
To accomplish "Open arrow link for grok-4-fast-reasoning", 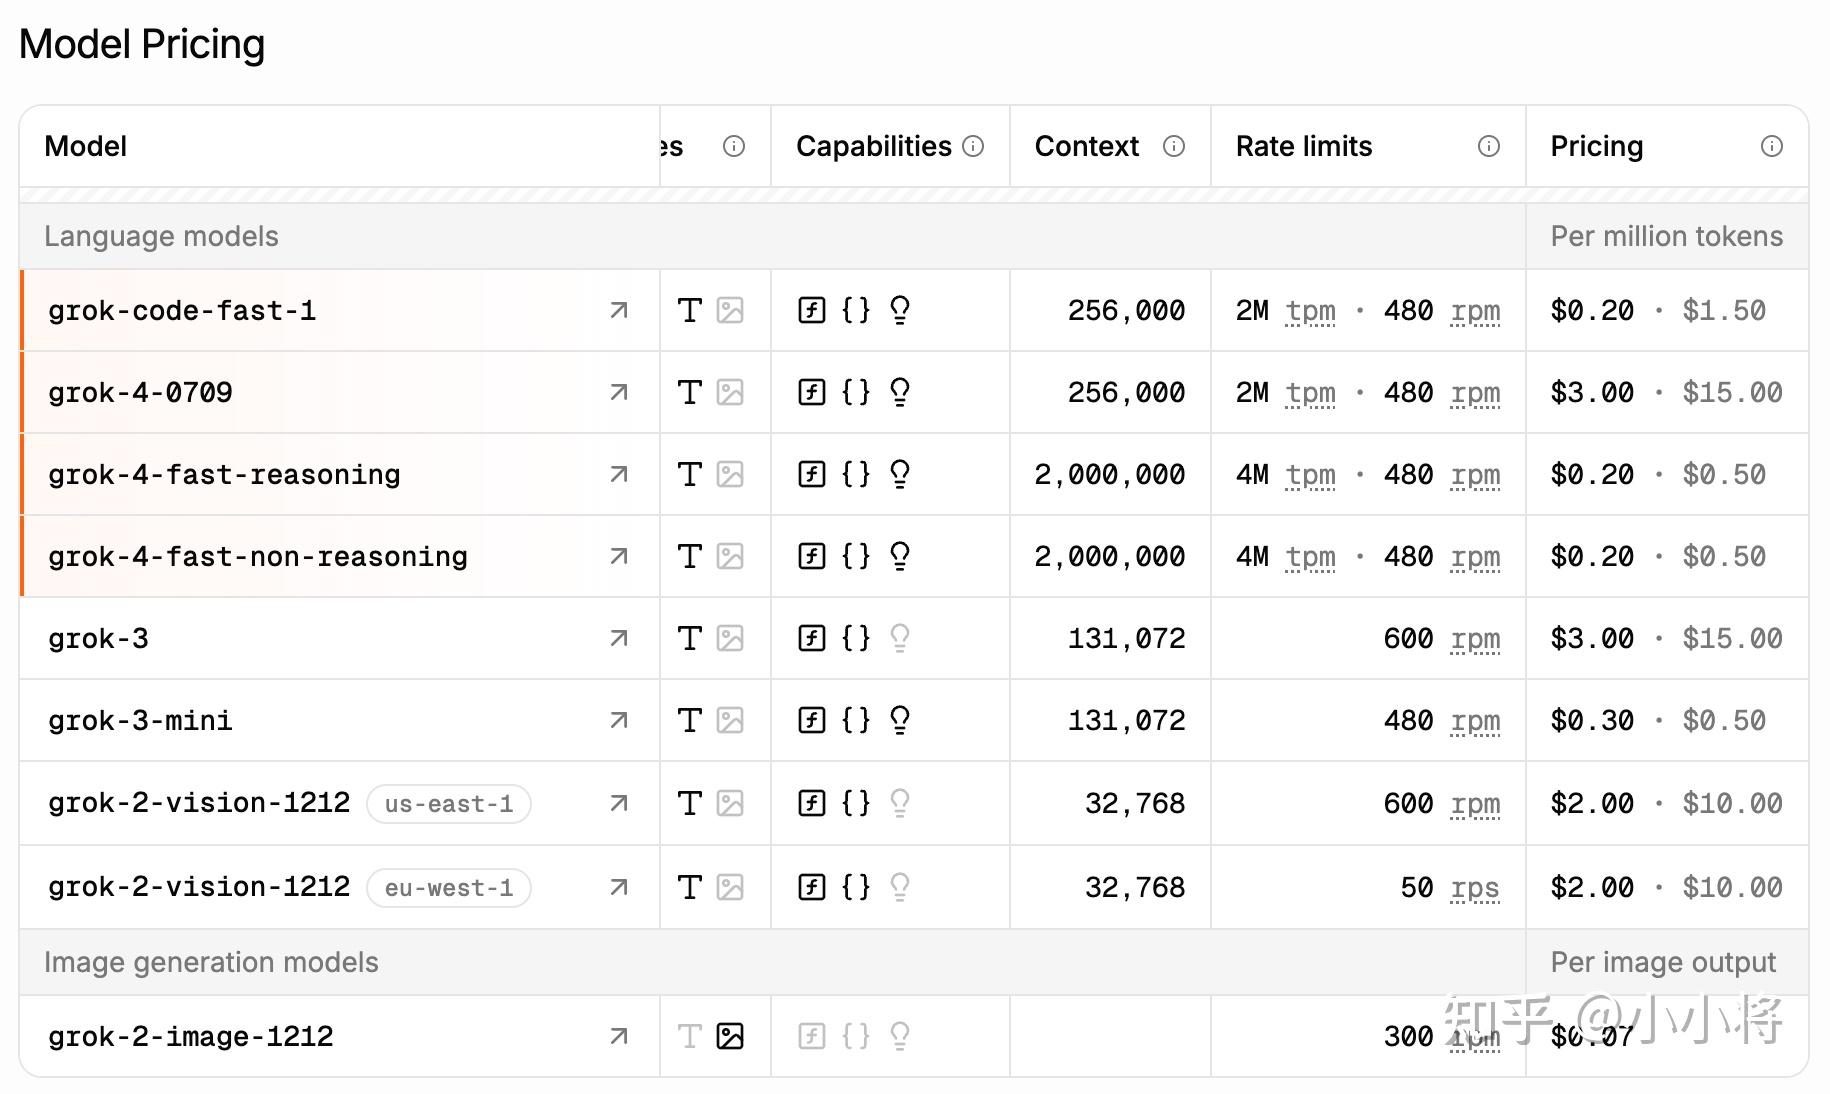I will pyautogui.click(x=619, y=475).
